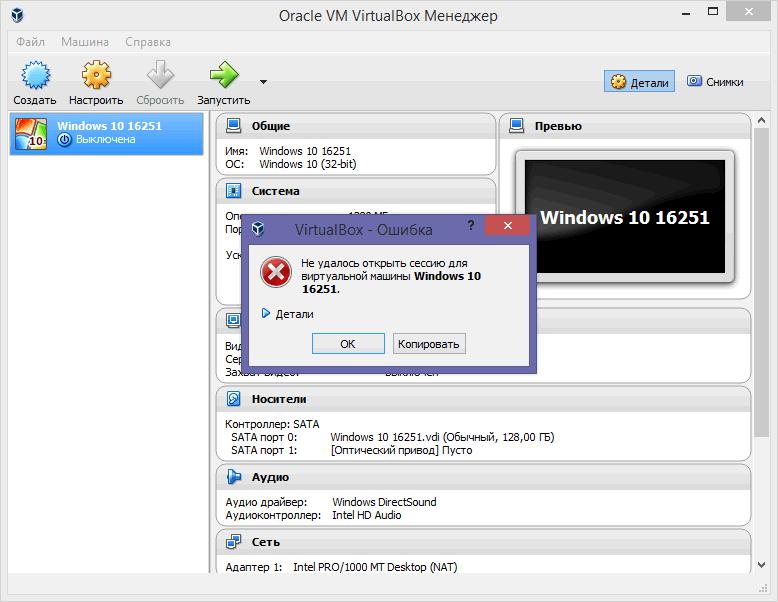Click the Аудио section speaker icon
This screenshot has height=602, width=778.
click(233, 476)
